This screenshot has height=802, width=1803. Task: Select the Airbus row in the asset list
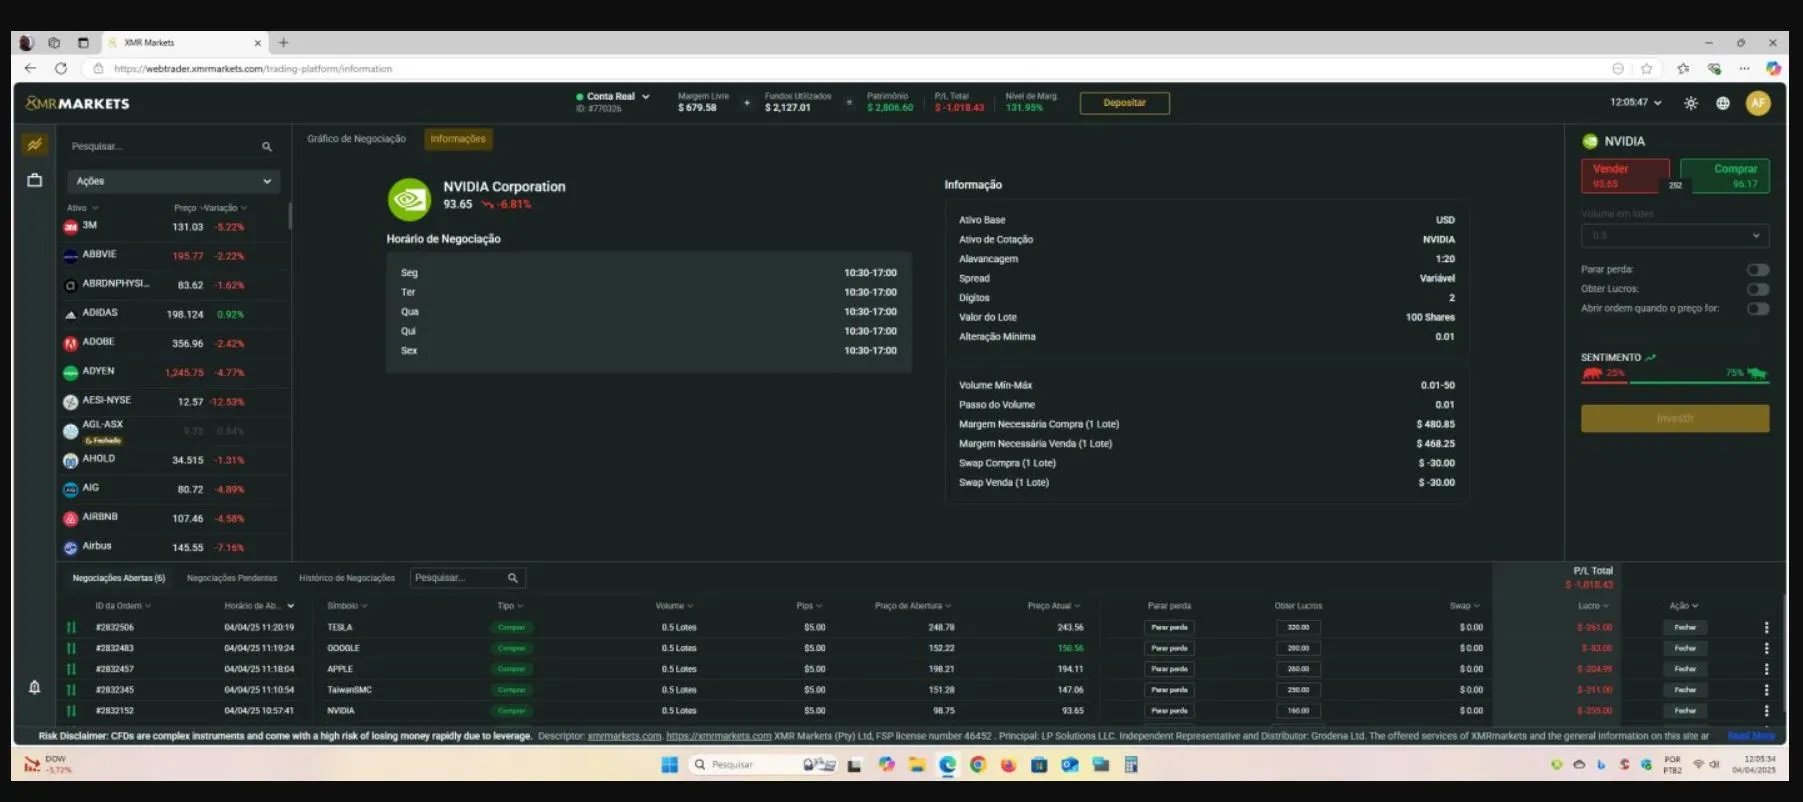[174, 547]
